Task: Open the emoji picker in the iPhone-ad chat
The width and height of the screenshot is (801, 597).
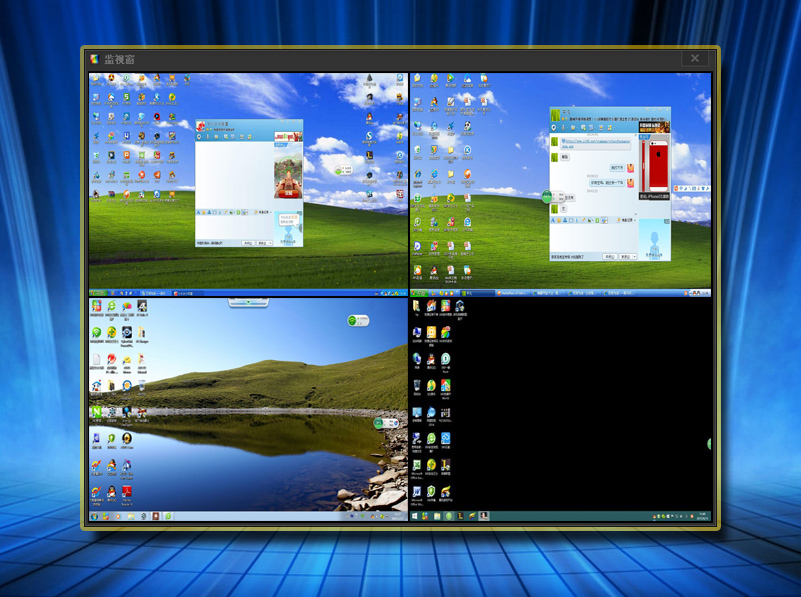Action: coord(559,220)
